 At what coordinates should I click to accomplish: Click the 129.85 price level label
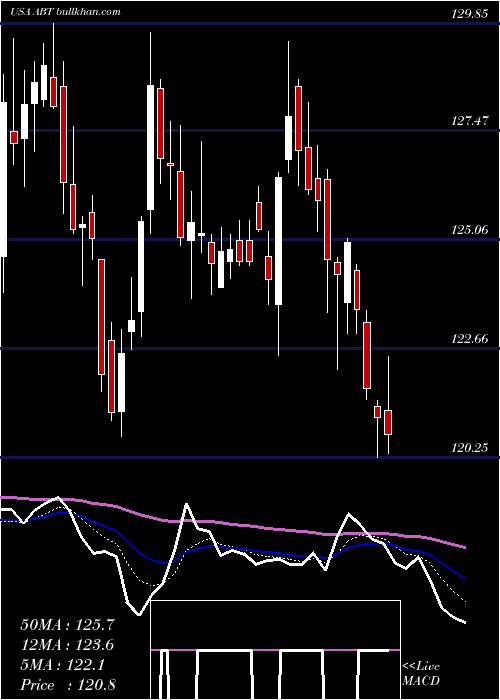469,13
